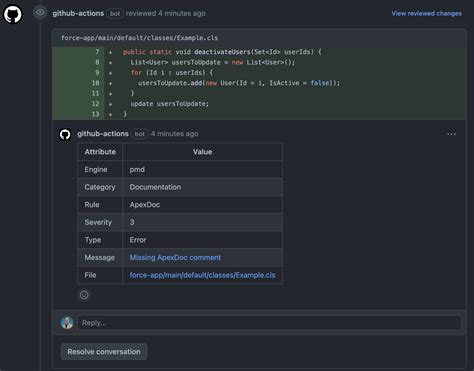Click the Severity attribute cell
The image size is (474, 371).
pos(100,222)
